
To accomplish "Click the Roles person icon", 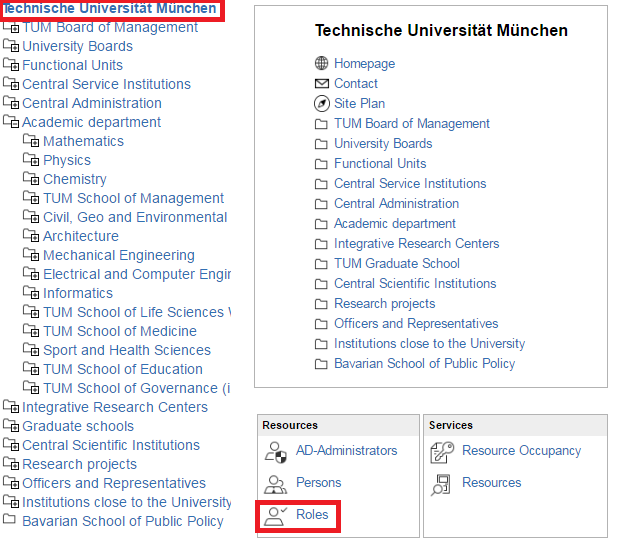I will pos(275,516).
